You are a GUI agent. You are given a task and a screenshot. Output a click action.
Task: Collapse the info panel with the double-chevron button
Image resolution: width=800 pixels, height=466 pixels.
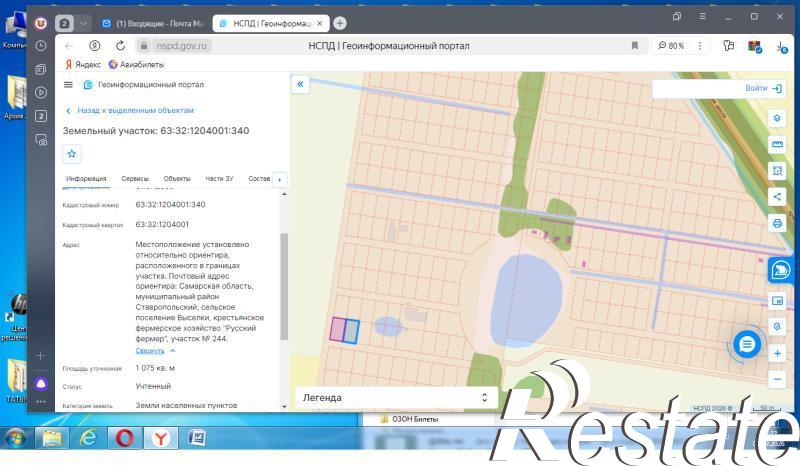pos(300,84)
